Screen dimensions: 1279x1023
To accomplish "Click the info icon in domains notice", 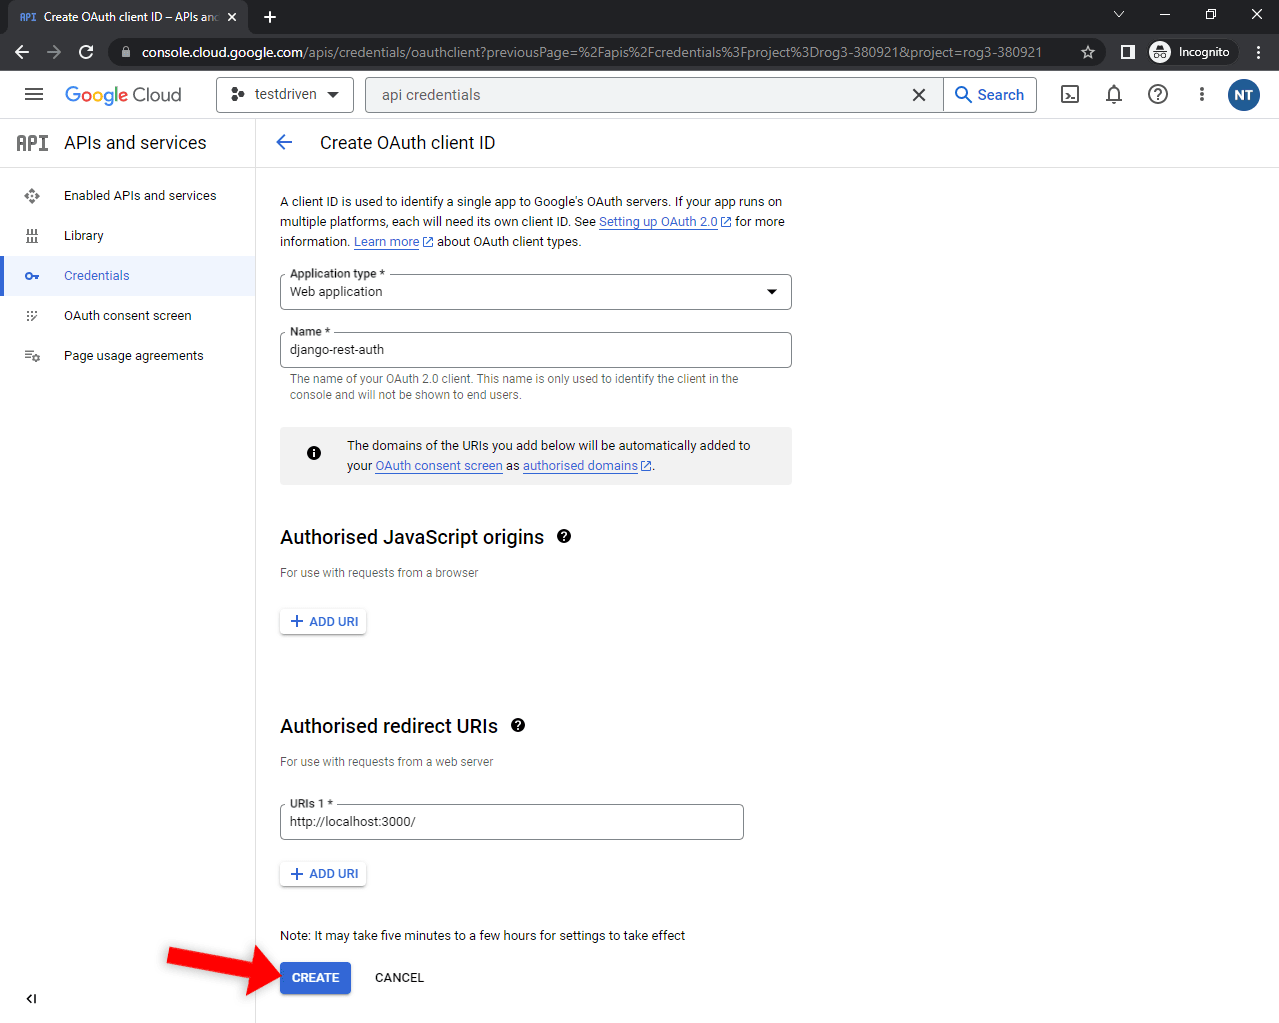I will pyautogui.click(x=314, y=453).
